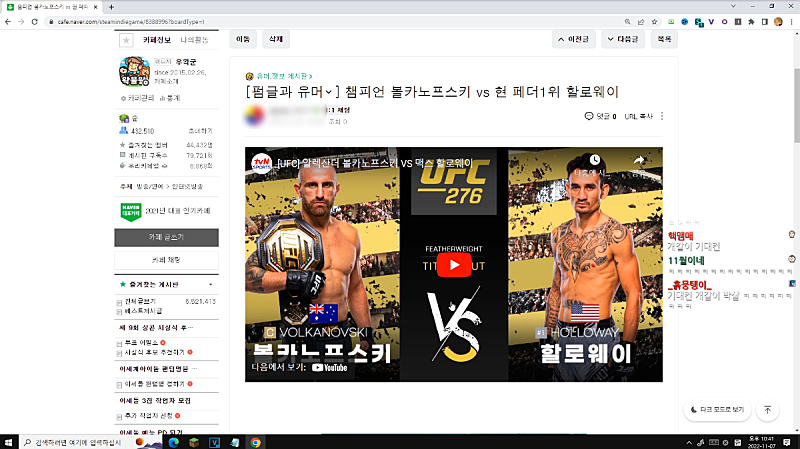
Task: Open the Extensions puzzle piece menu
Action: pos(751,22)
